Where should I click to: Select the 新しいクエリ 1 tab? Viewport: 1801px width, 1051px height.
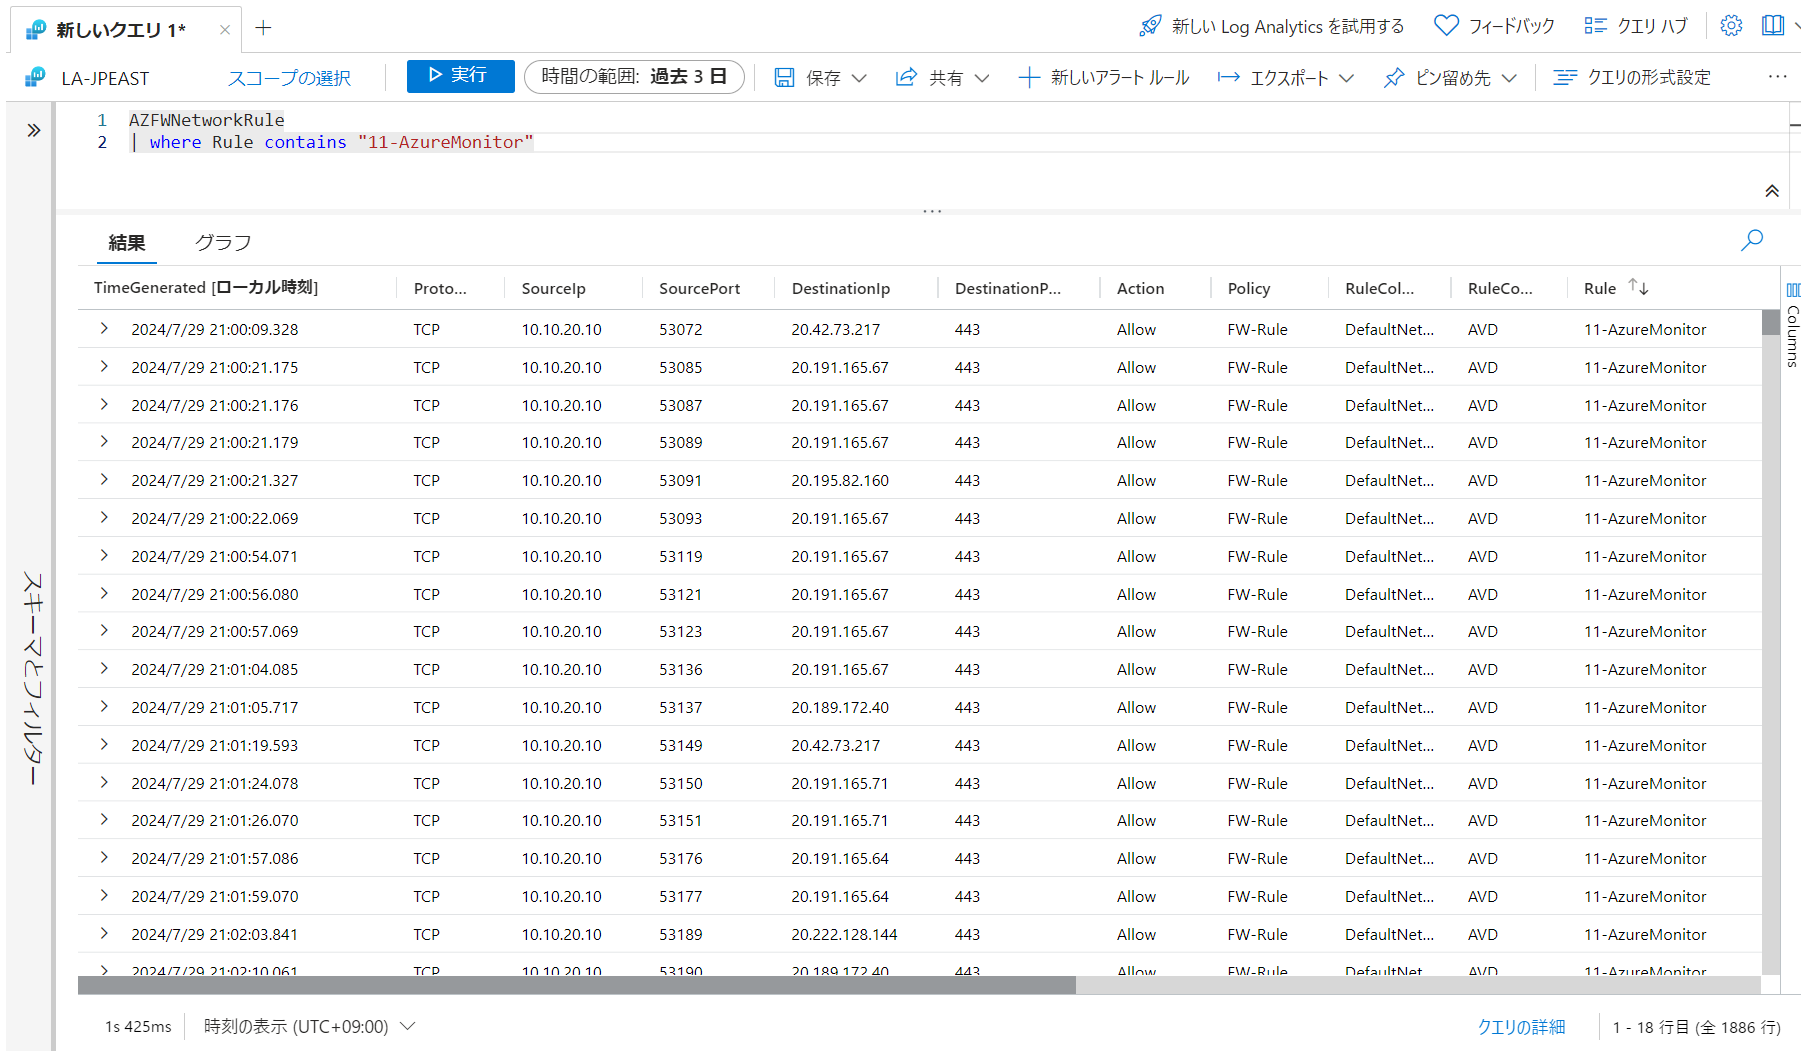coord(121,30)
